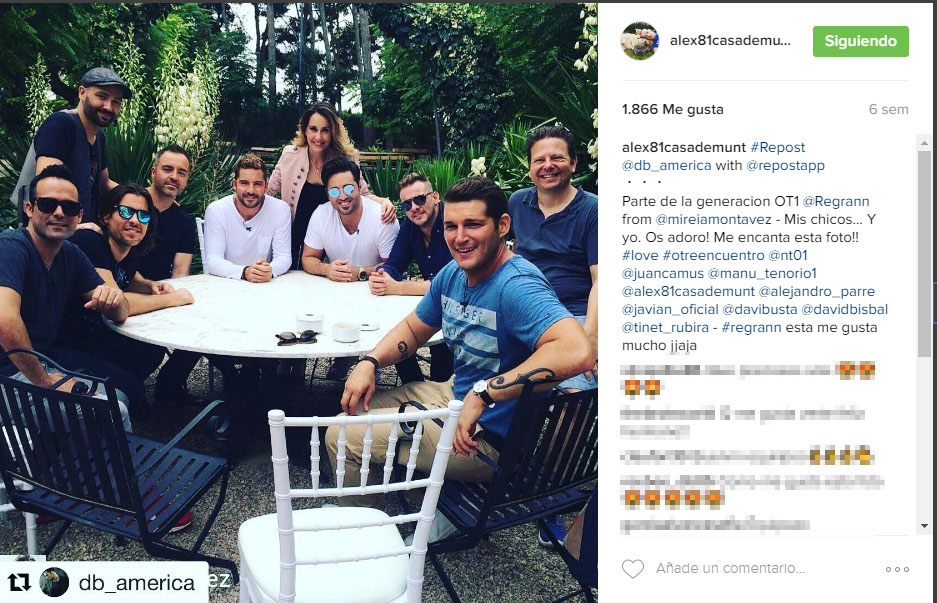Open alex81casademunt profile avatar picture

[640, 41]
